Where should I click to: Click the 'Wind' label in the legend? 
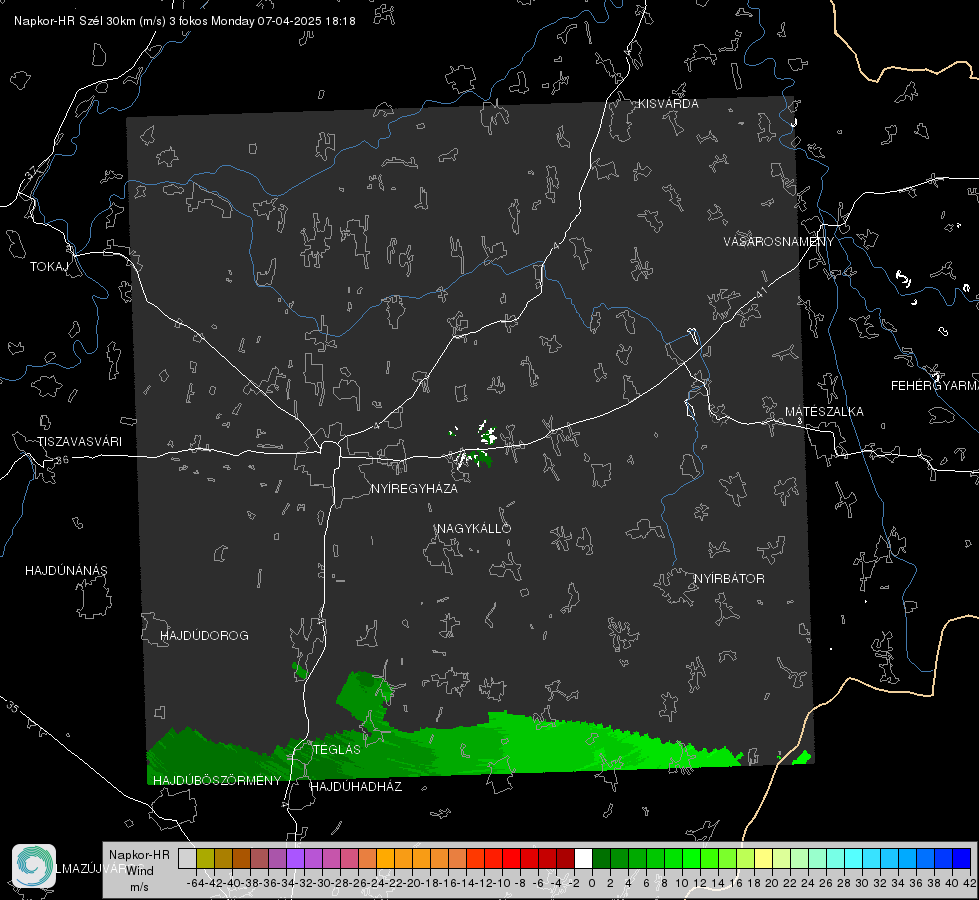click(x=139, y=870)
